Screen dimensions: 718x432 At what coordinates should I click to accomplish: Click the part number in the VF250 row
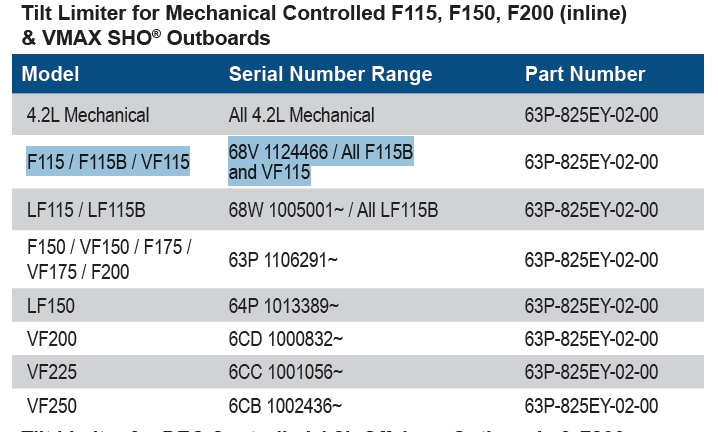pos(591,406)
